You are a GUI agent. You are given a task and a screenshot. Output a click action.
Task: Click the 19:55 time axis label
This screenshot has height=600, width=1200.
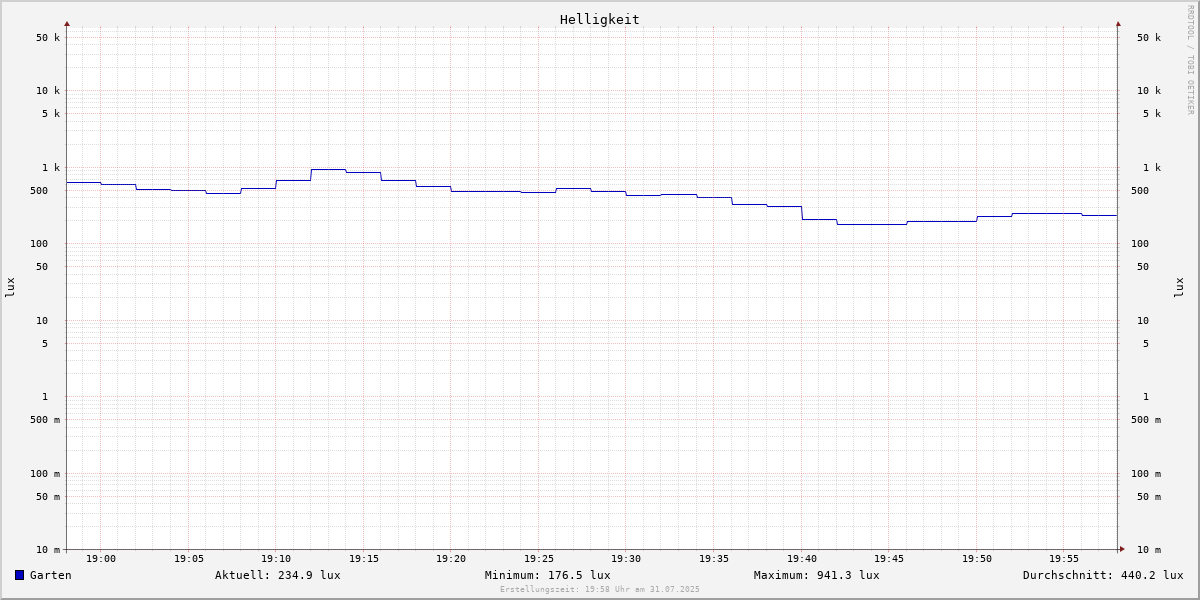tap(1064, 559)
